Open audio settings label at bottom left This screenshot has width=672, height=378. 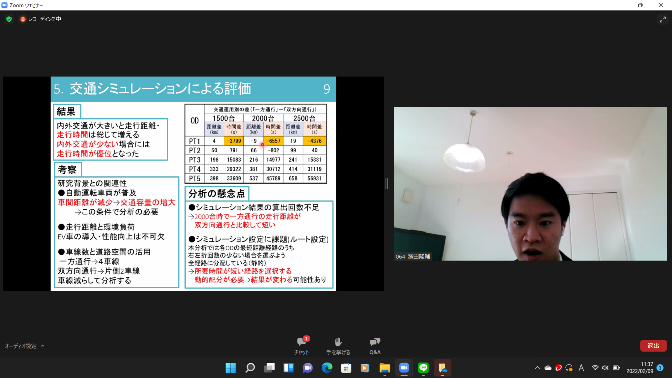pos(21,346)
